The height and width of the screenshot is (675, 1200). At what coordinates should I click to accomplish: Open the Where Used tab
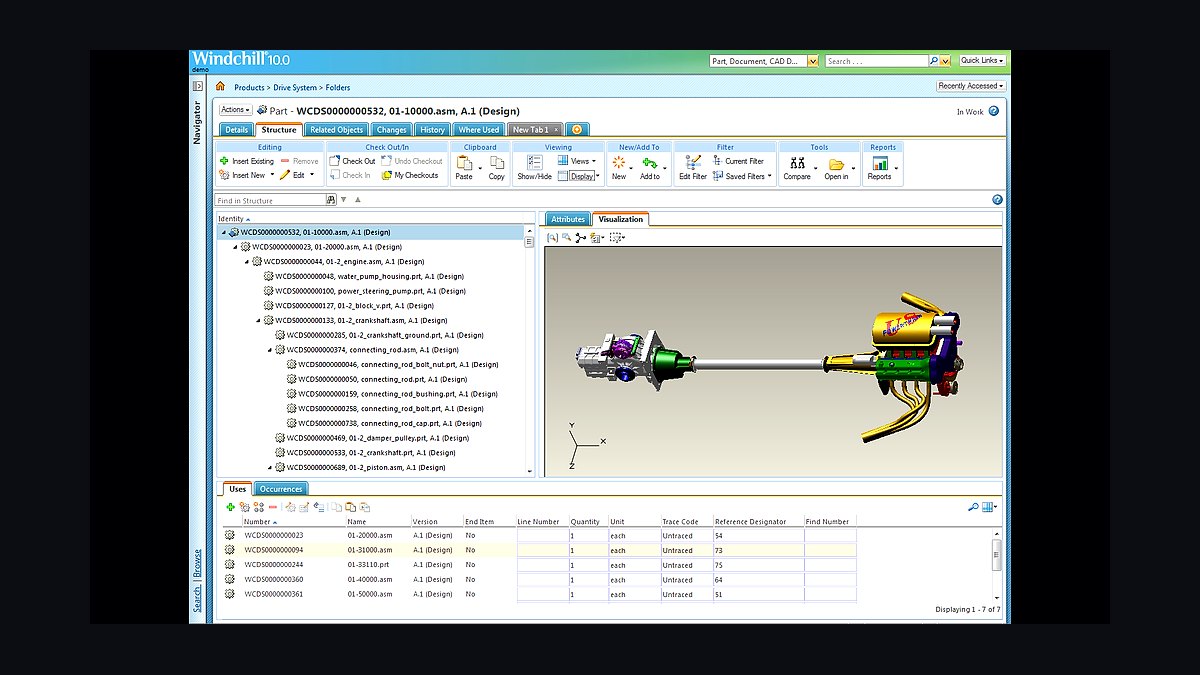(x=478, y=130)
